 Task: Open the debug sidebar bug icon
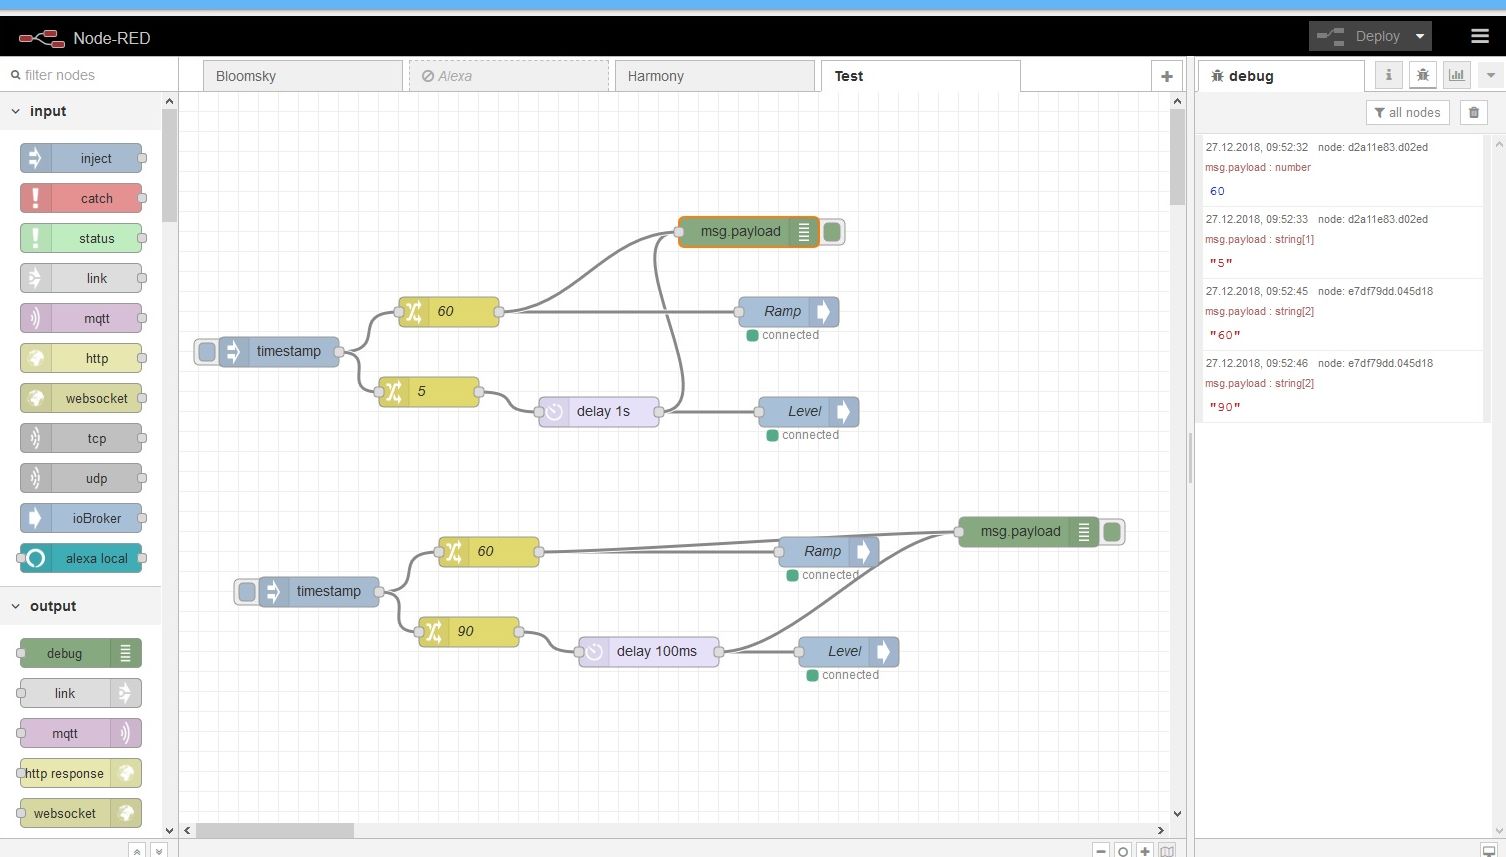(1423, 75)
